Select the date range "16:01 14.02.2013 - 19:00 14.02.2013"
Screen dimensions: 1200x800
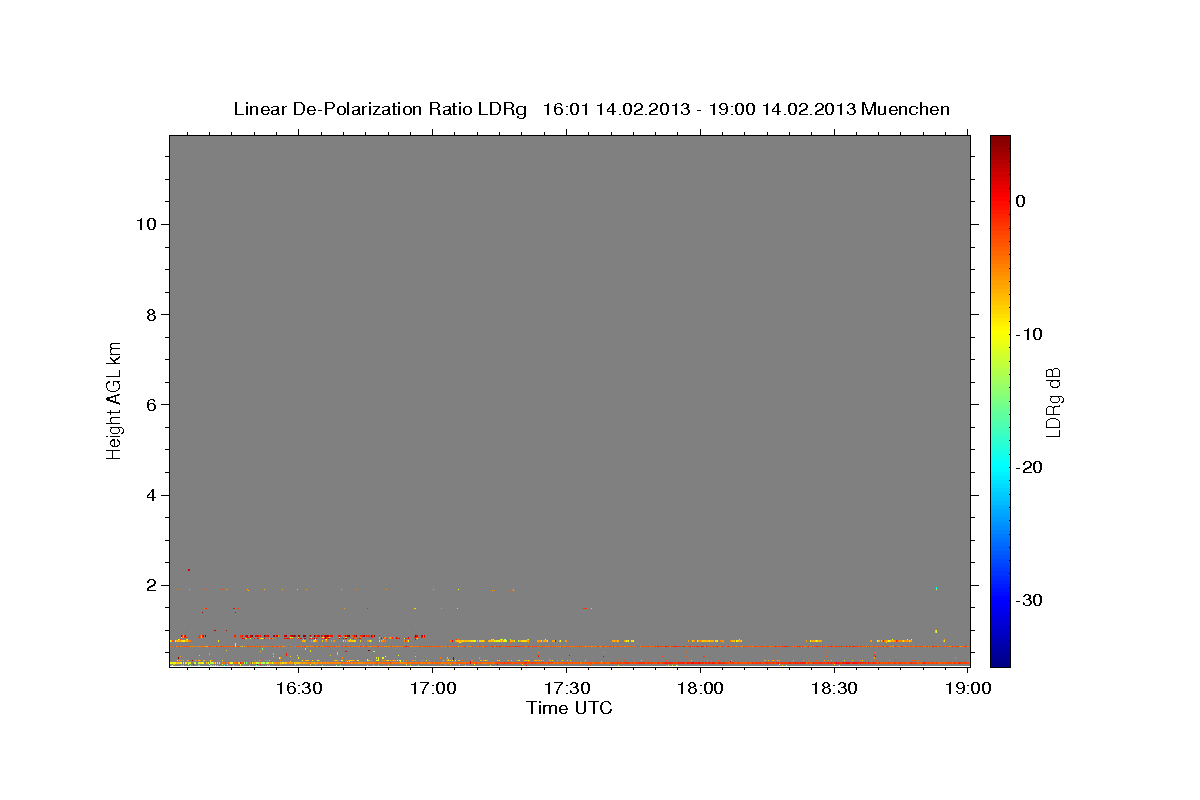pyautogui.click(x=699, y=109)
